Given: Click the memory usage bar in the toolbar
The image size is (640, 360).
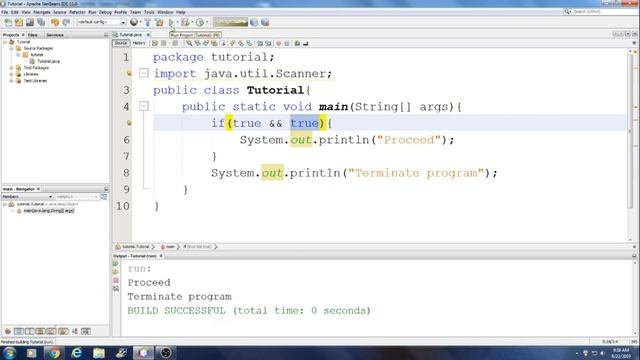Looking at the screenshot, I should tap(230, 22).
